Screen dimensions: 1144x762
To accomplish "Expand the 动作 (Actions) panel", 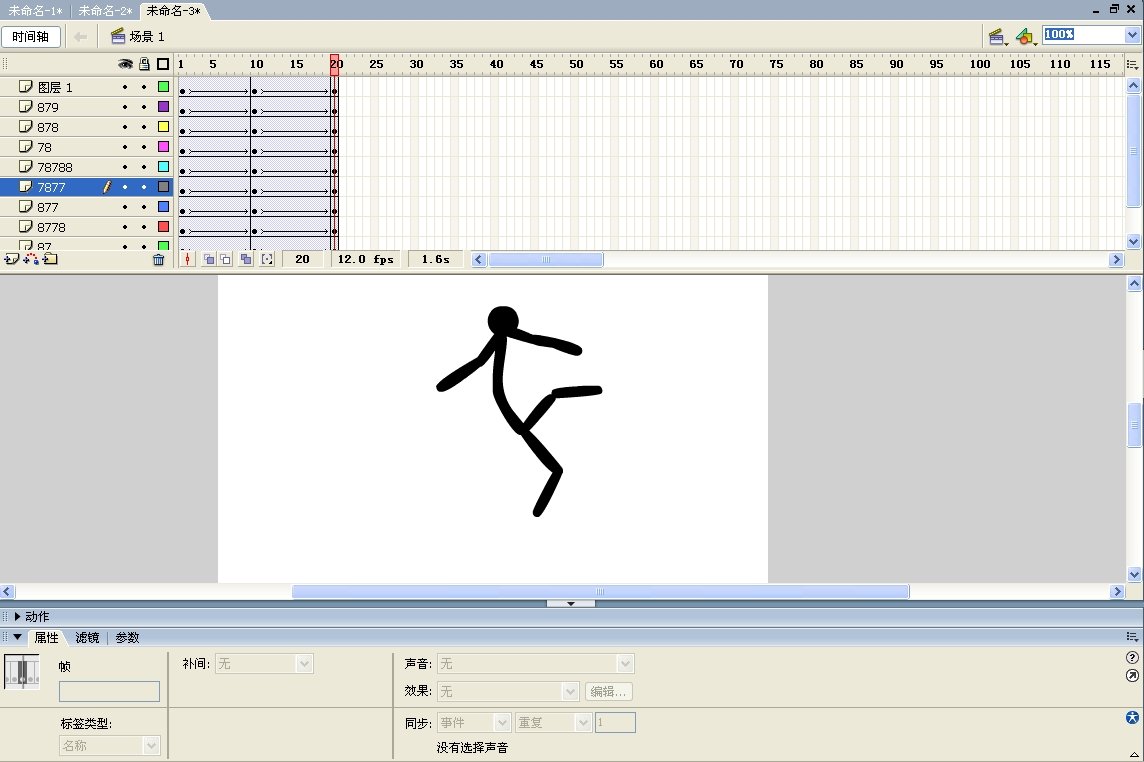I will 17,617.
